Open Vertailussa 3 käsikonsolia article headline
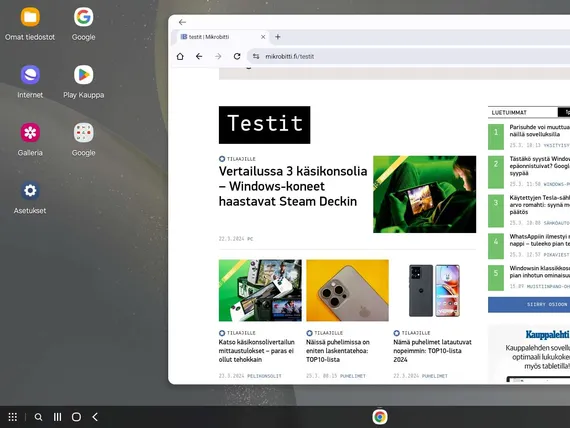 pyautogui.click(x=293, y=186)
